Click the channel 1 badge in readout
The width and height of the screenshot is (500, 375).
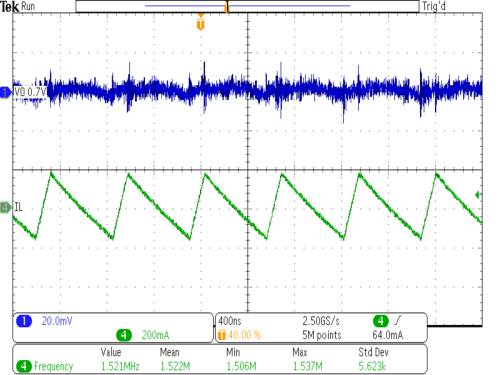click(24, 321)
